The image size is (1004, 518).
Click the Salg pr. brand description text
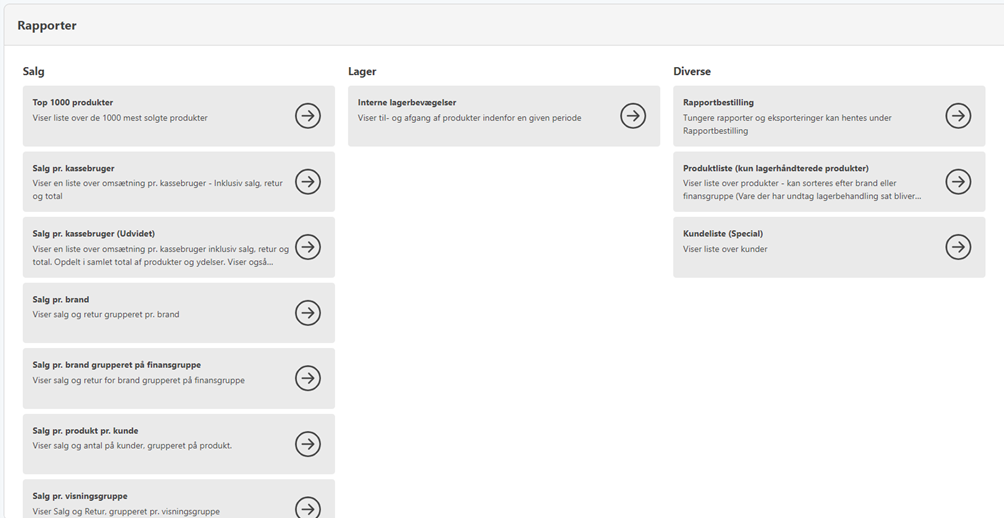pos(106,315)
